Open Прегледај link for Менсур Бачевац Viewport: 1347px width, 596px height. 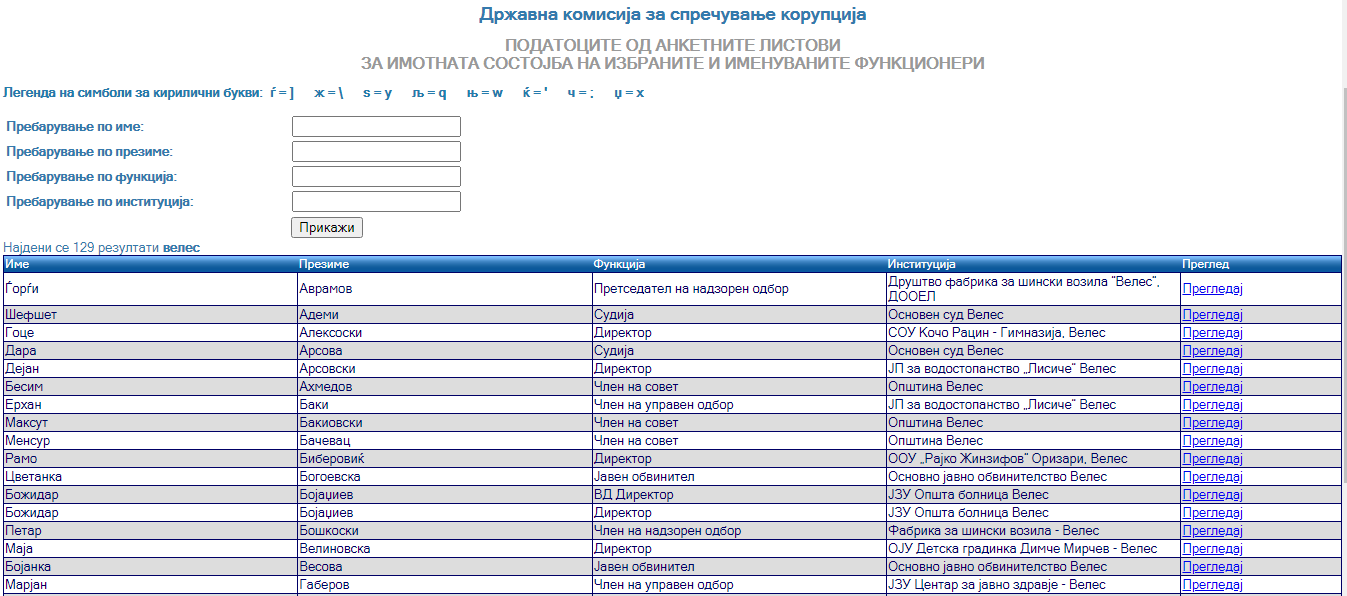pyautogui.click(x=1212, y=441)
